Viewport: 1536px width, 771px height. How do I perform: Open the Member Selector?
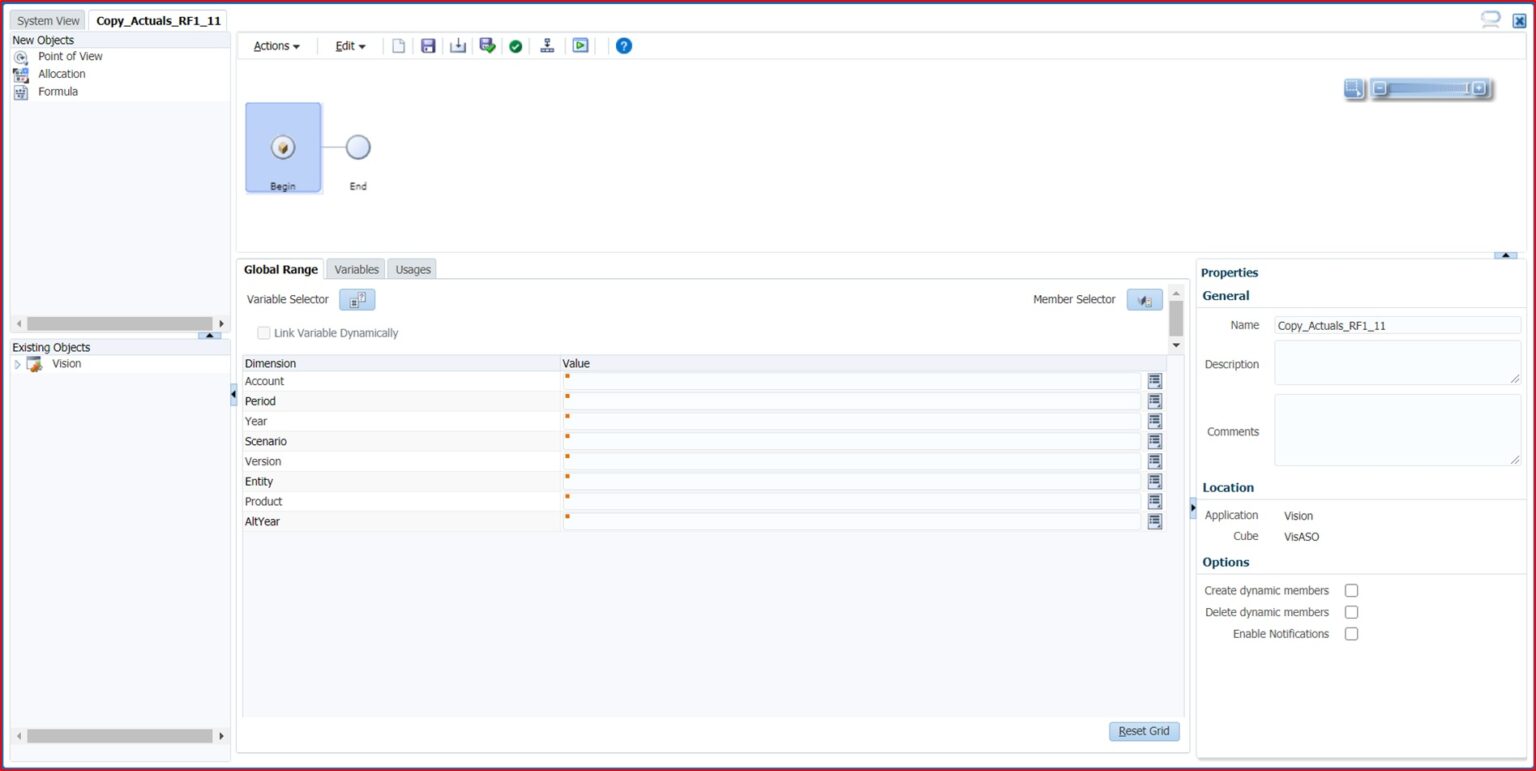coord(1143,299)
